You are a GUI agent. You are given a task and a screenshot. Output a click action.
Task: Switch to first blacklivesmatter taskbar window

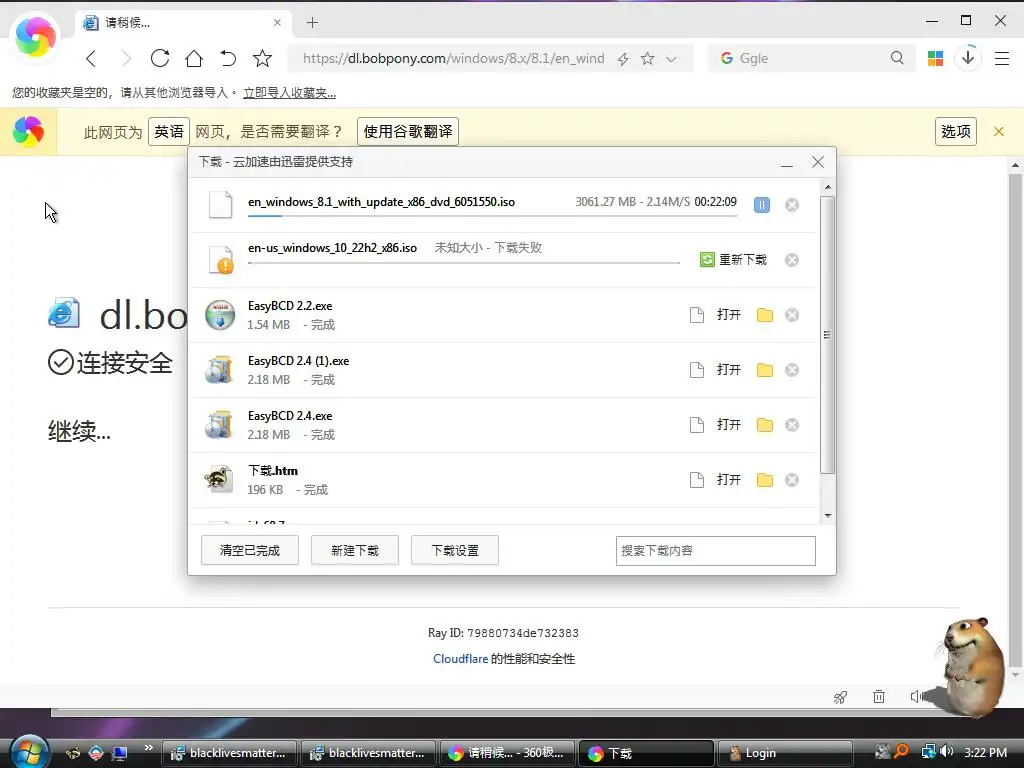click(x=229, y=753)
